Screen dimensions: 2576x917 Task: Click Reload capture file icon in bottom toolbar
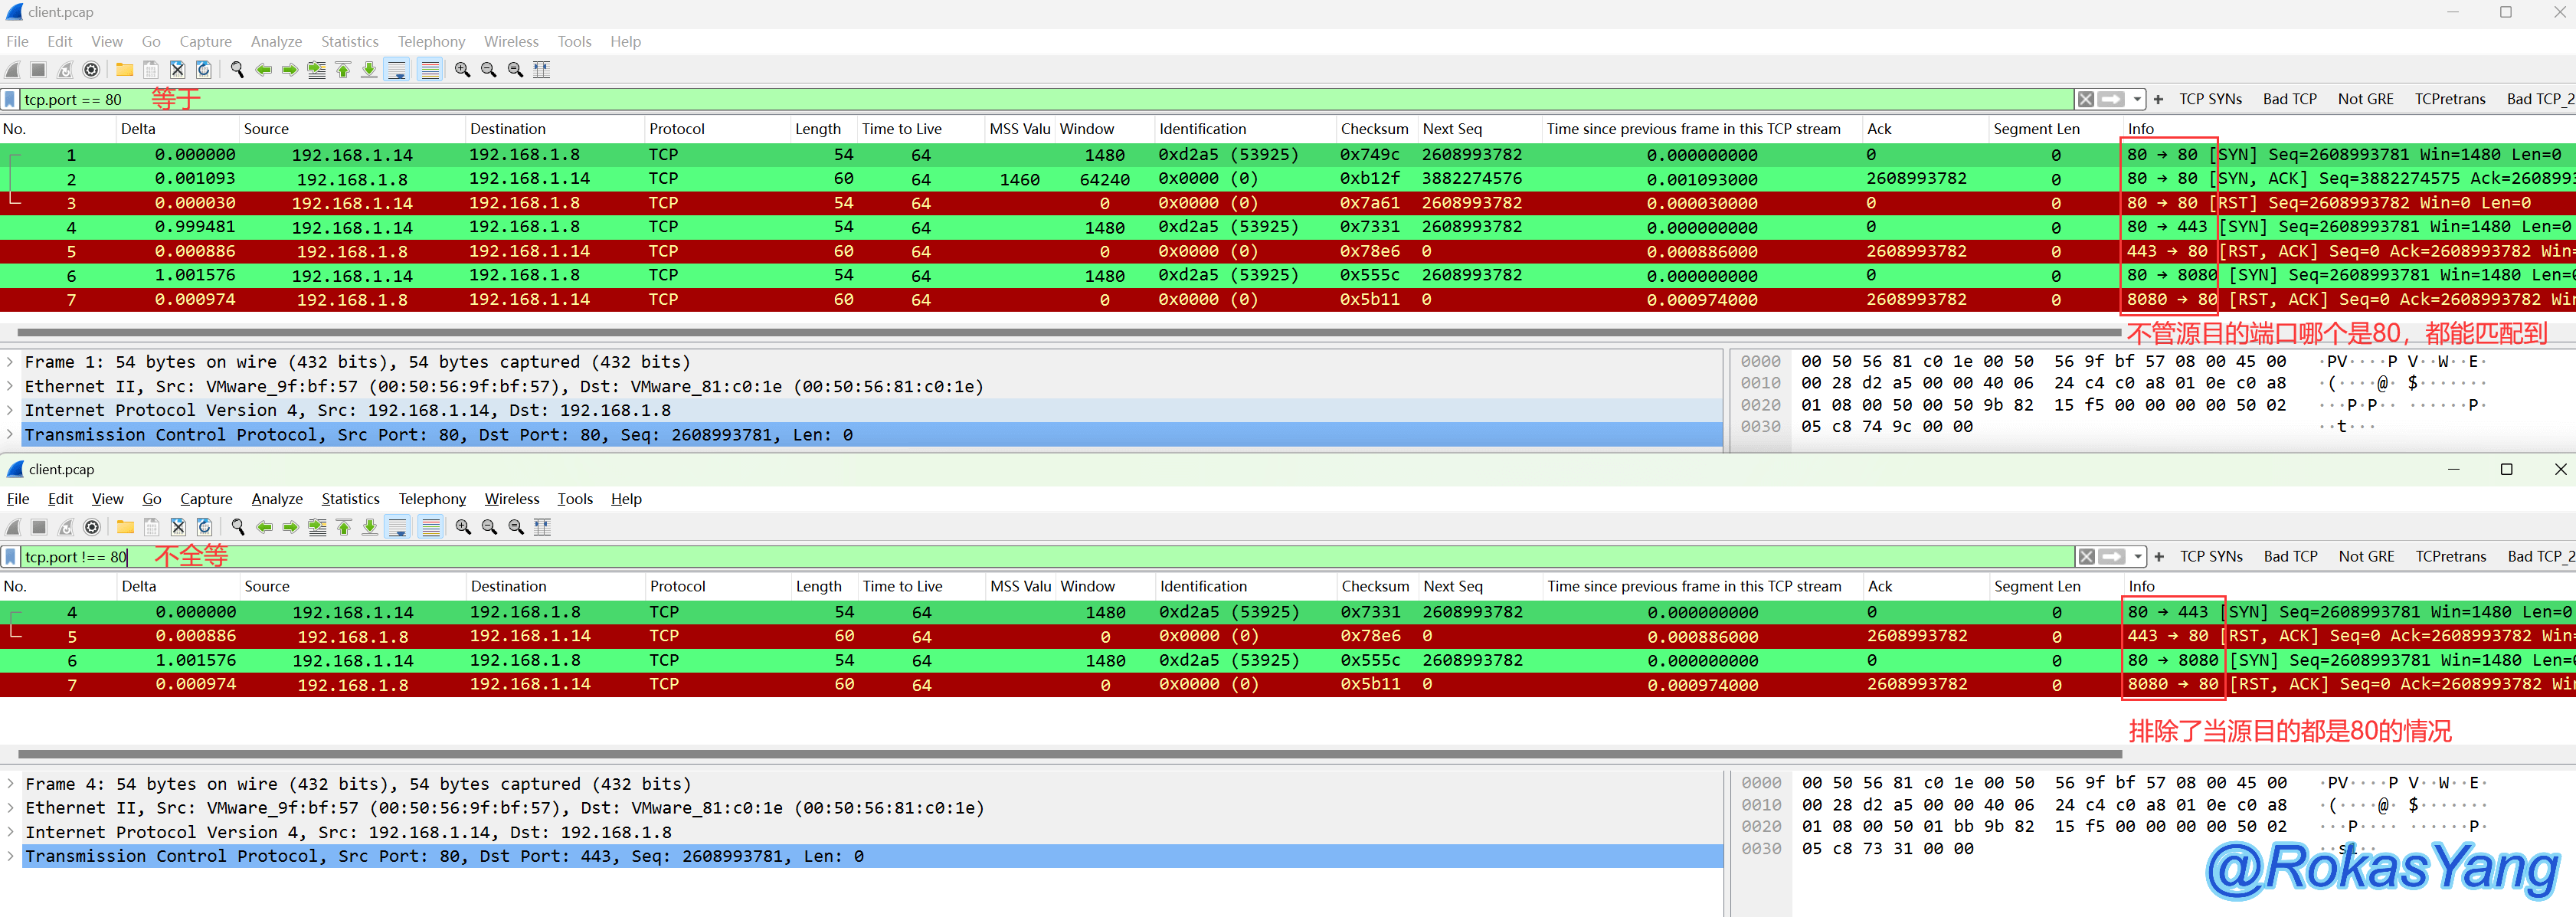[x=204, y=527]
